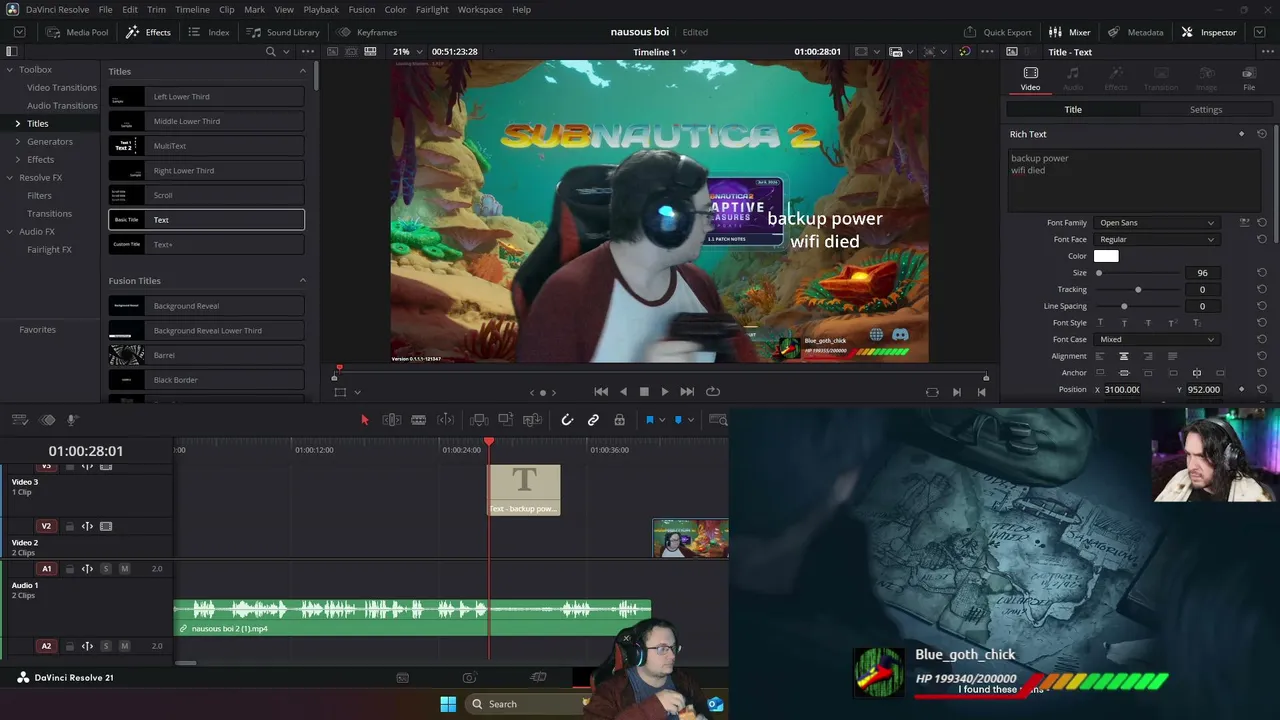Open the Flag color dropdown arrow
This screenshot has width=1280, height=720.
pos(661,420)
